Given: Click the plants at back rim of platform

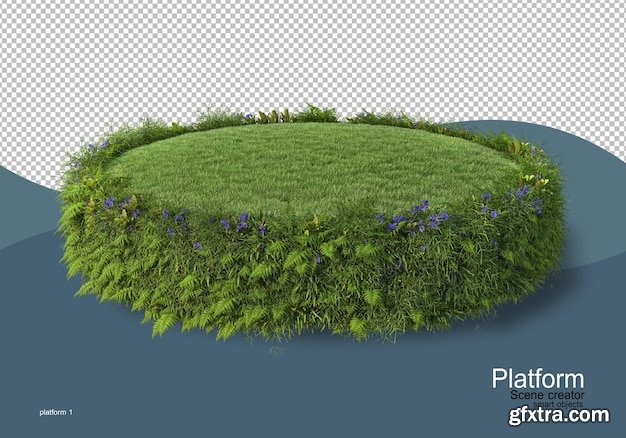Looking at the screenshot, I should (x=310, y=114).
